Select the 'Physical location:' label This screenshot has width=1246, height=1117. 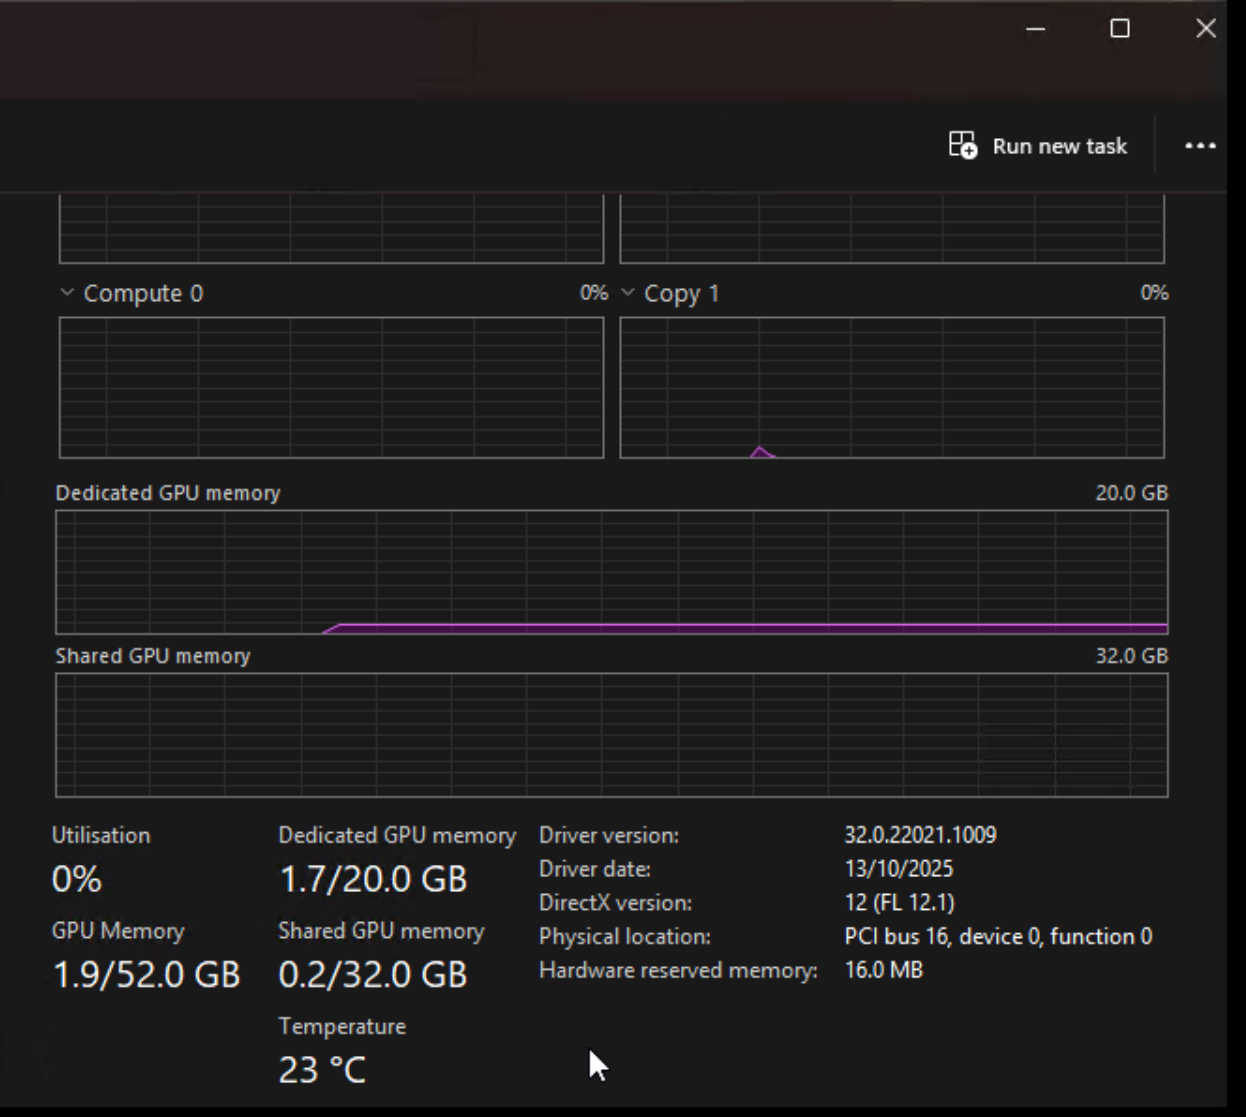[625, 937]
